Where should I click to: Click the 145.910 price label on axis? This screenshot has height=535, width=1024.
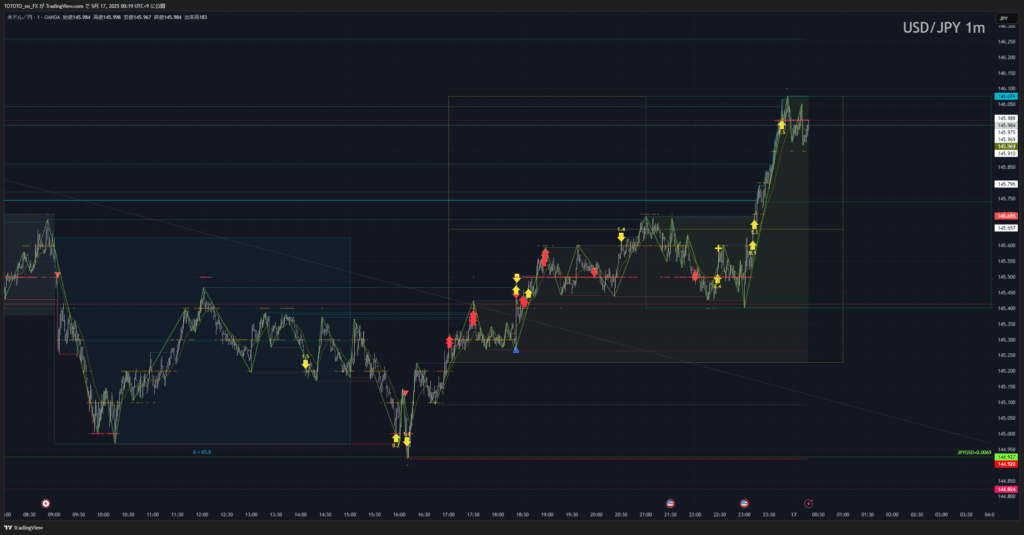point(1006,154)
